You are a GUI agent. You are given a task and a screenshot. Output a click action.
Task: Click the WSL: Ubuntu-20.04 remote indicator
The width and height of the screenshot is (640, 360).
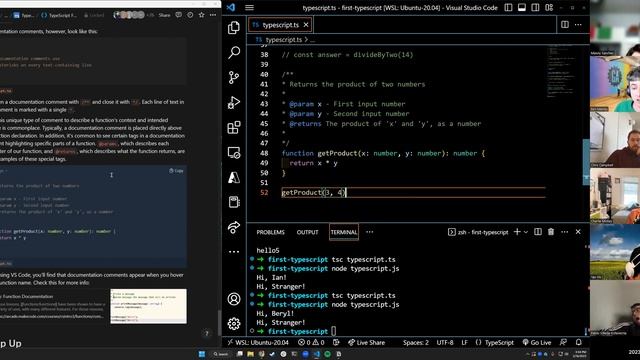coord(258,342)
